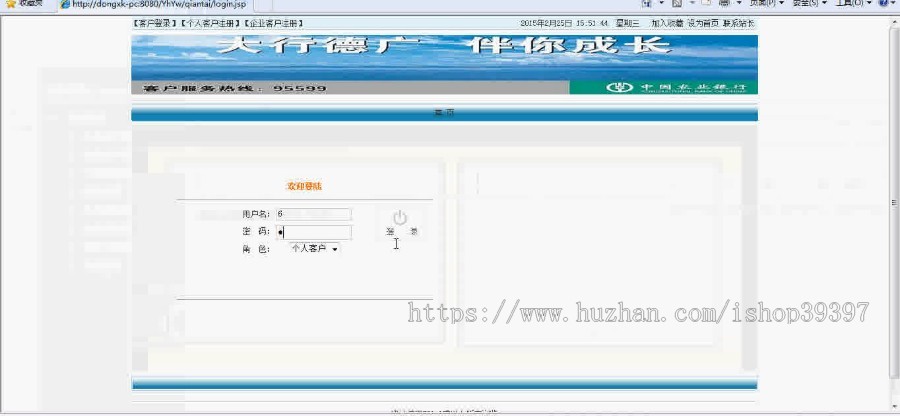Click the vertical scrollbar thumb
Image resolution: width=900 pixels, height=416 pixels.
click(x=894, y=202)
